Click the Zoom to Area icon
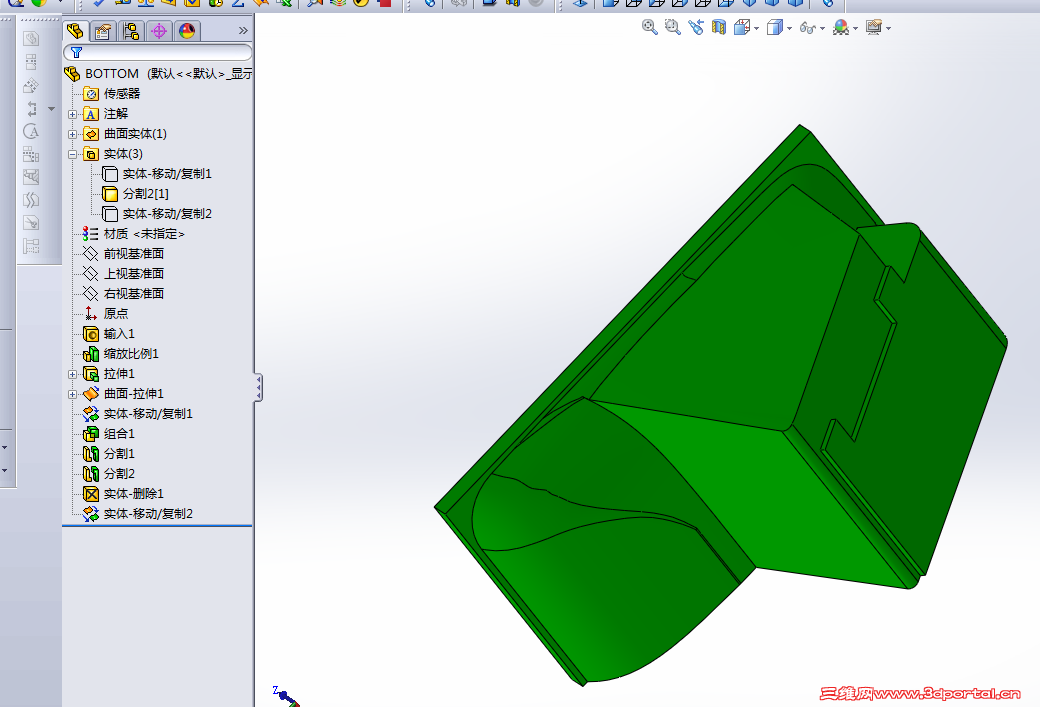The width and height of the screenshot is (1040, 707). point(673,27)
